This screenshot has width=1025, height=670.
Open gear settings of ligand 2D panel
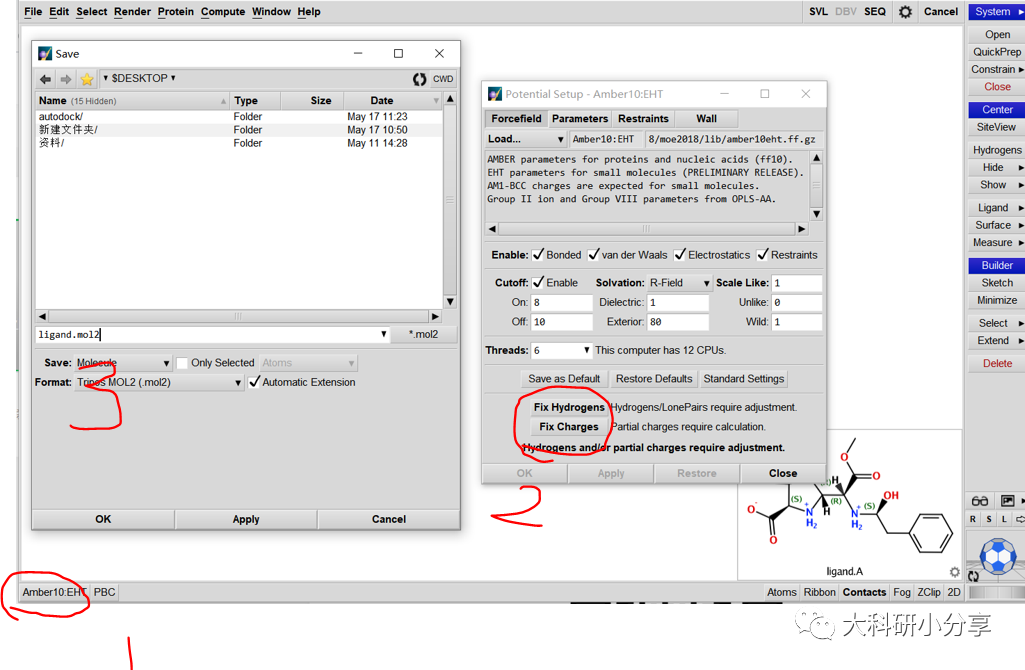click(x=954, y=572)
